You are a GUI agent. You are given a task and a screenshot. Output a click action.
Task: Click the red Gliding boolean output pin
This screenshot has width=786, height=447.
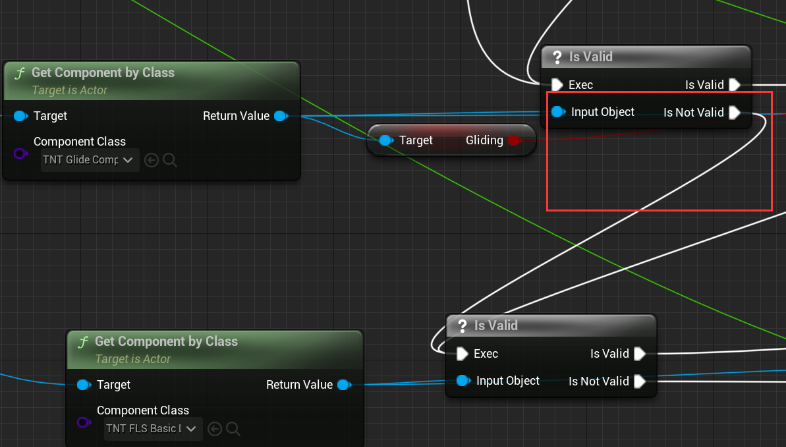tap(515, 141)
